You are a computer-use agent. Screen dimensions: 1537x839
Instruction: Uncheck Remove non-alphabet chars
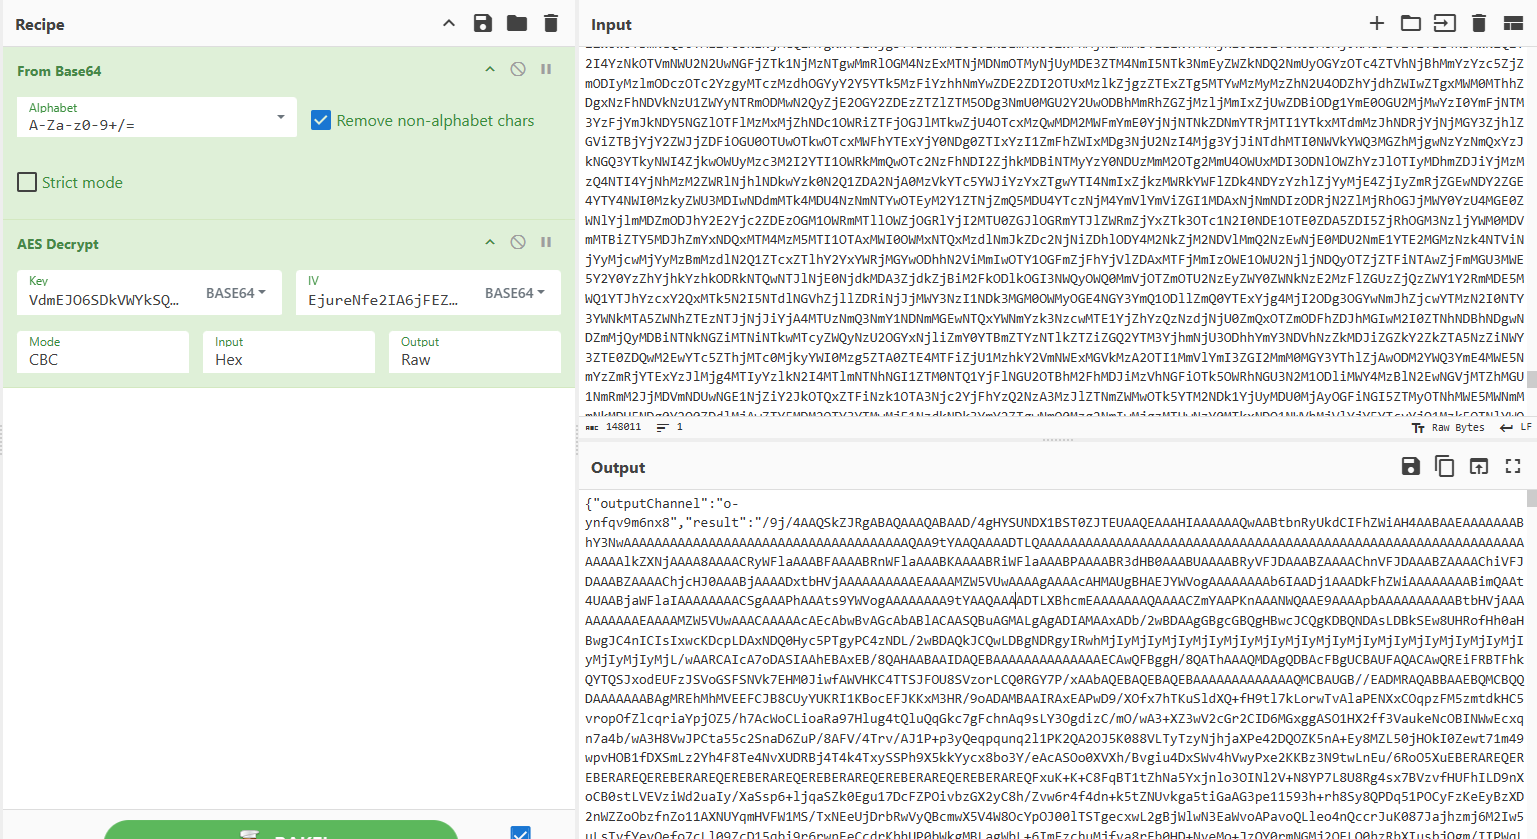[321, 120]
